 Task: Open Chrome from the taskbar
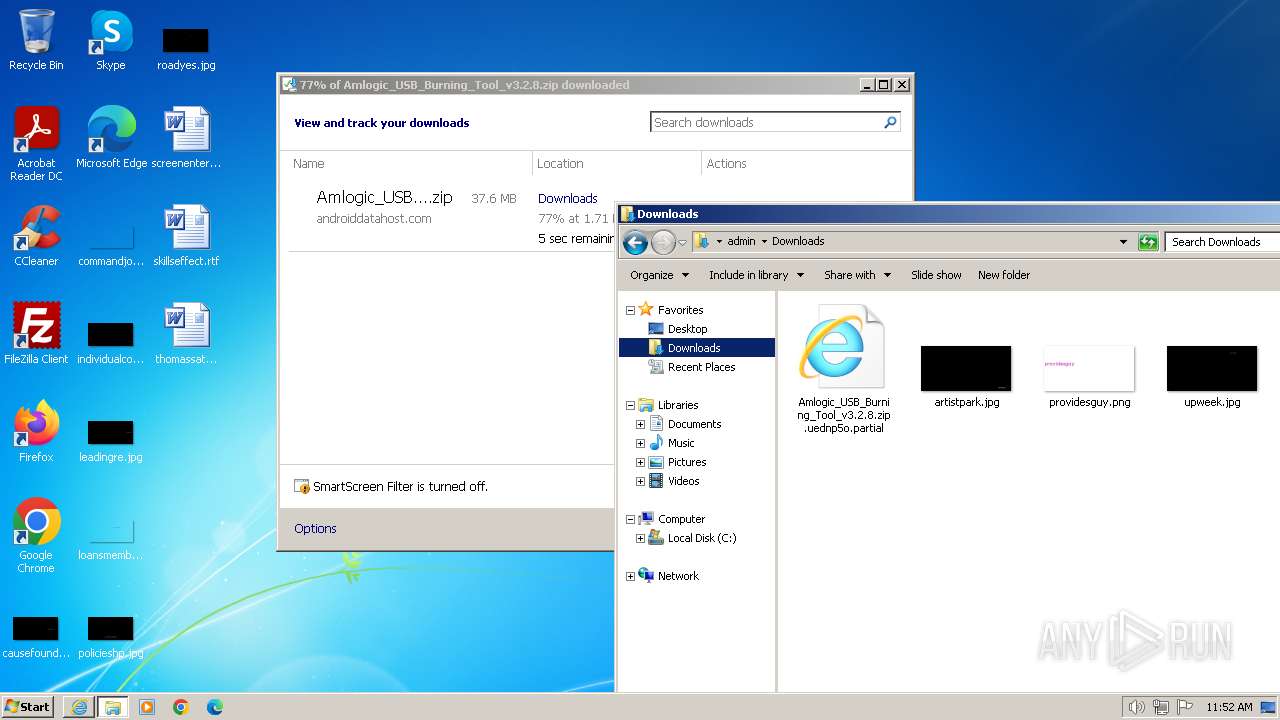click(x=181, y=707)
